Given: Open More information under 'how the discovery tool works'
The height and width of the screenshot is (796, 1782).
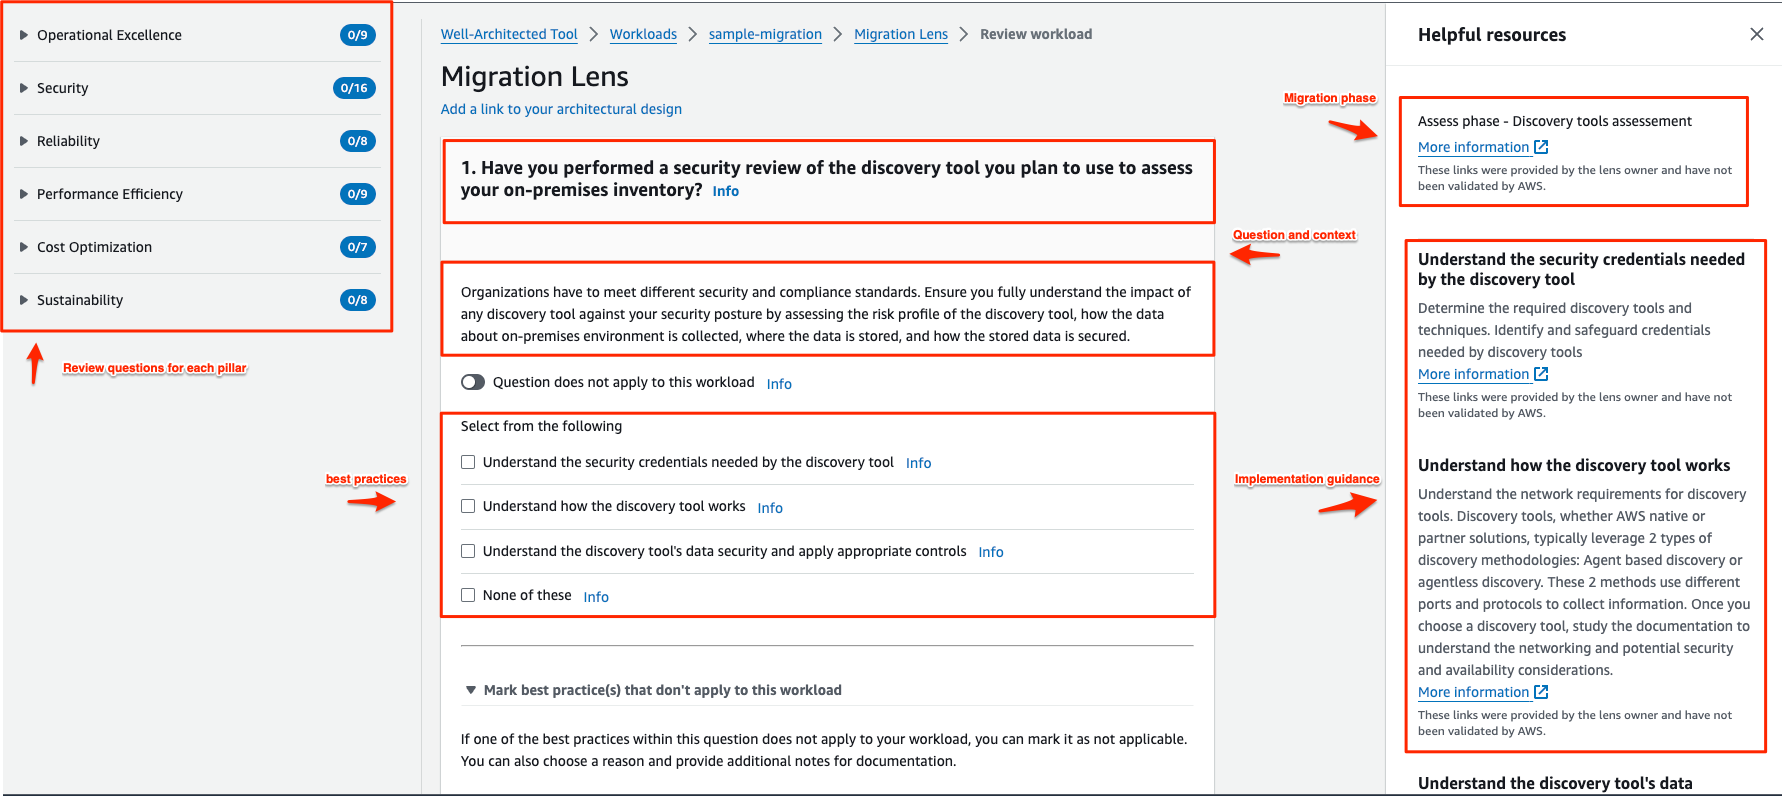Looking at the screenshot, I should click(1474, 692).
